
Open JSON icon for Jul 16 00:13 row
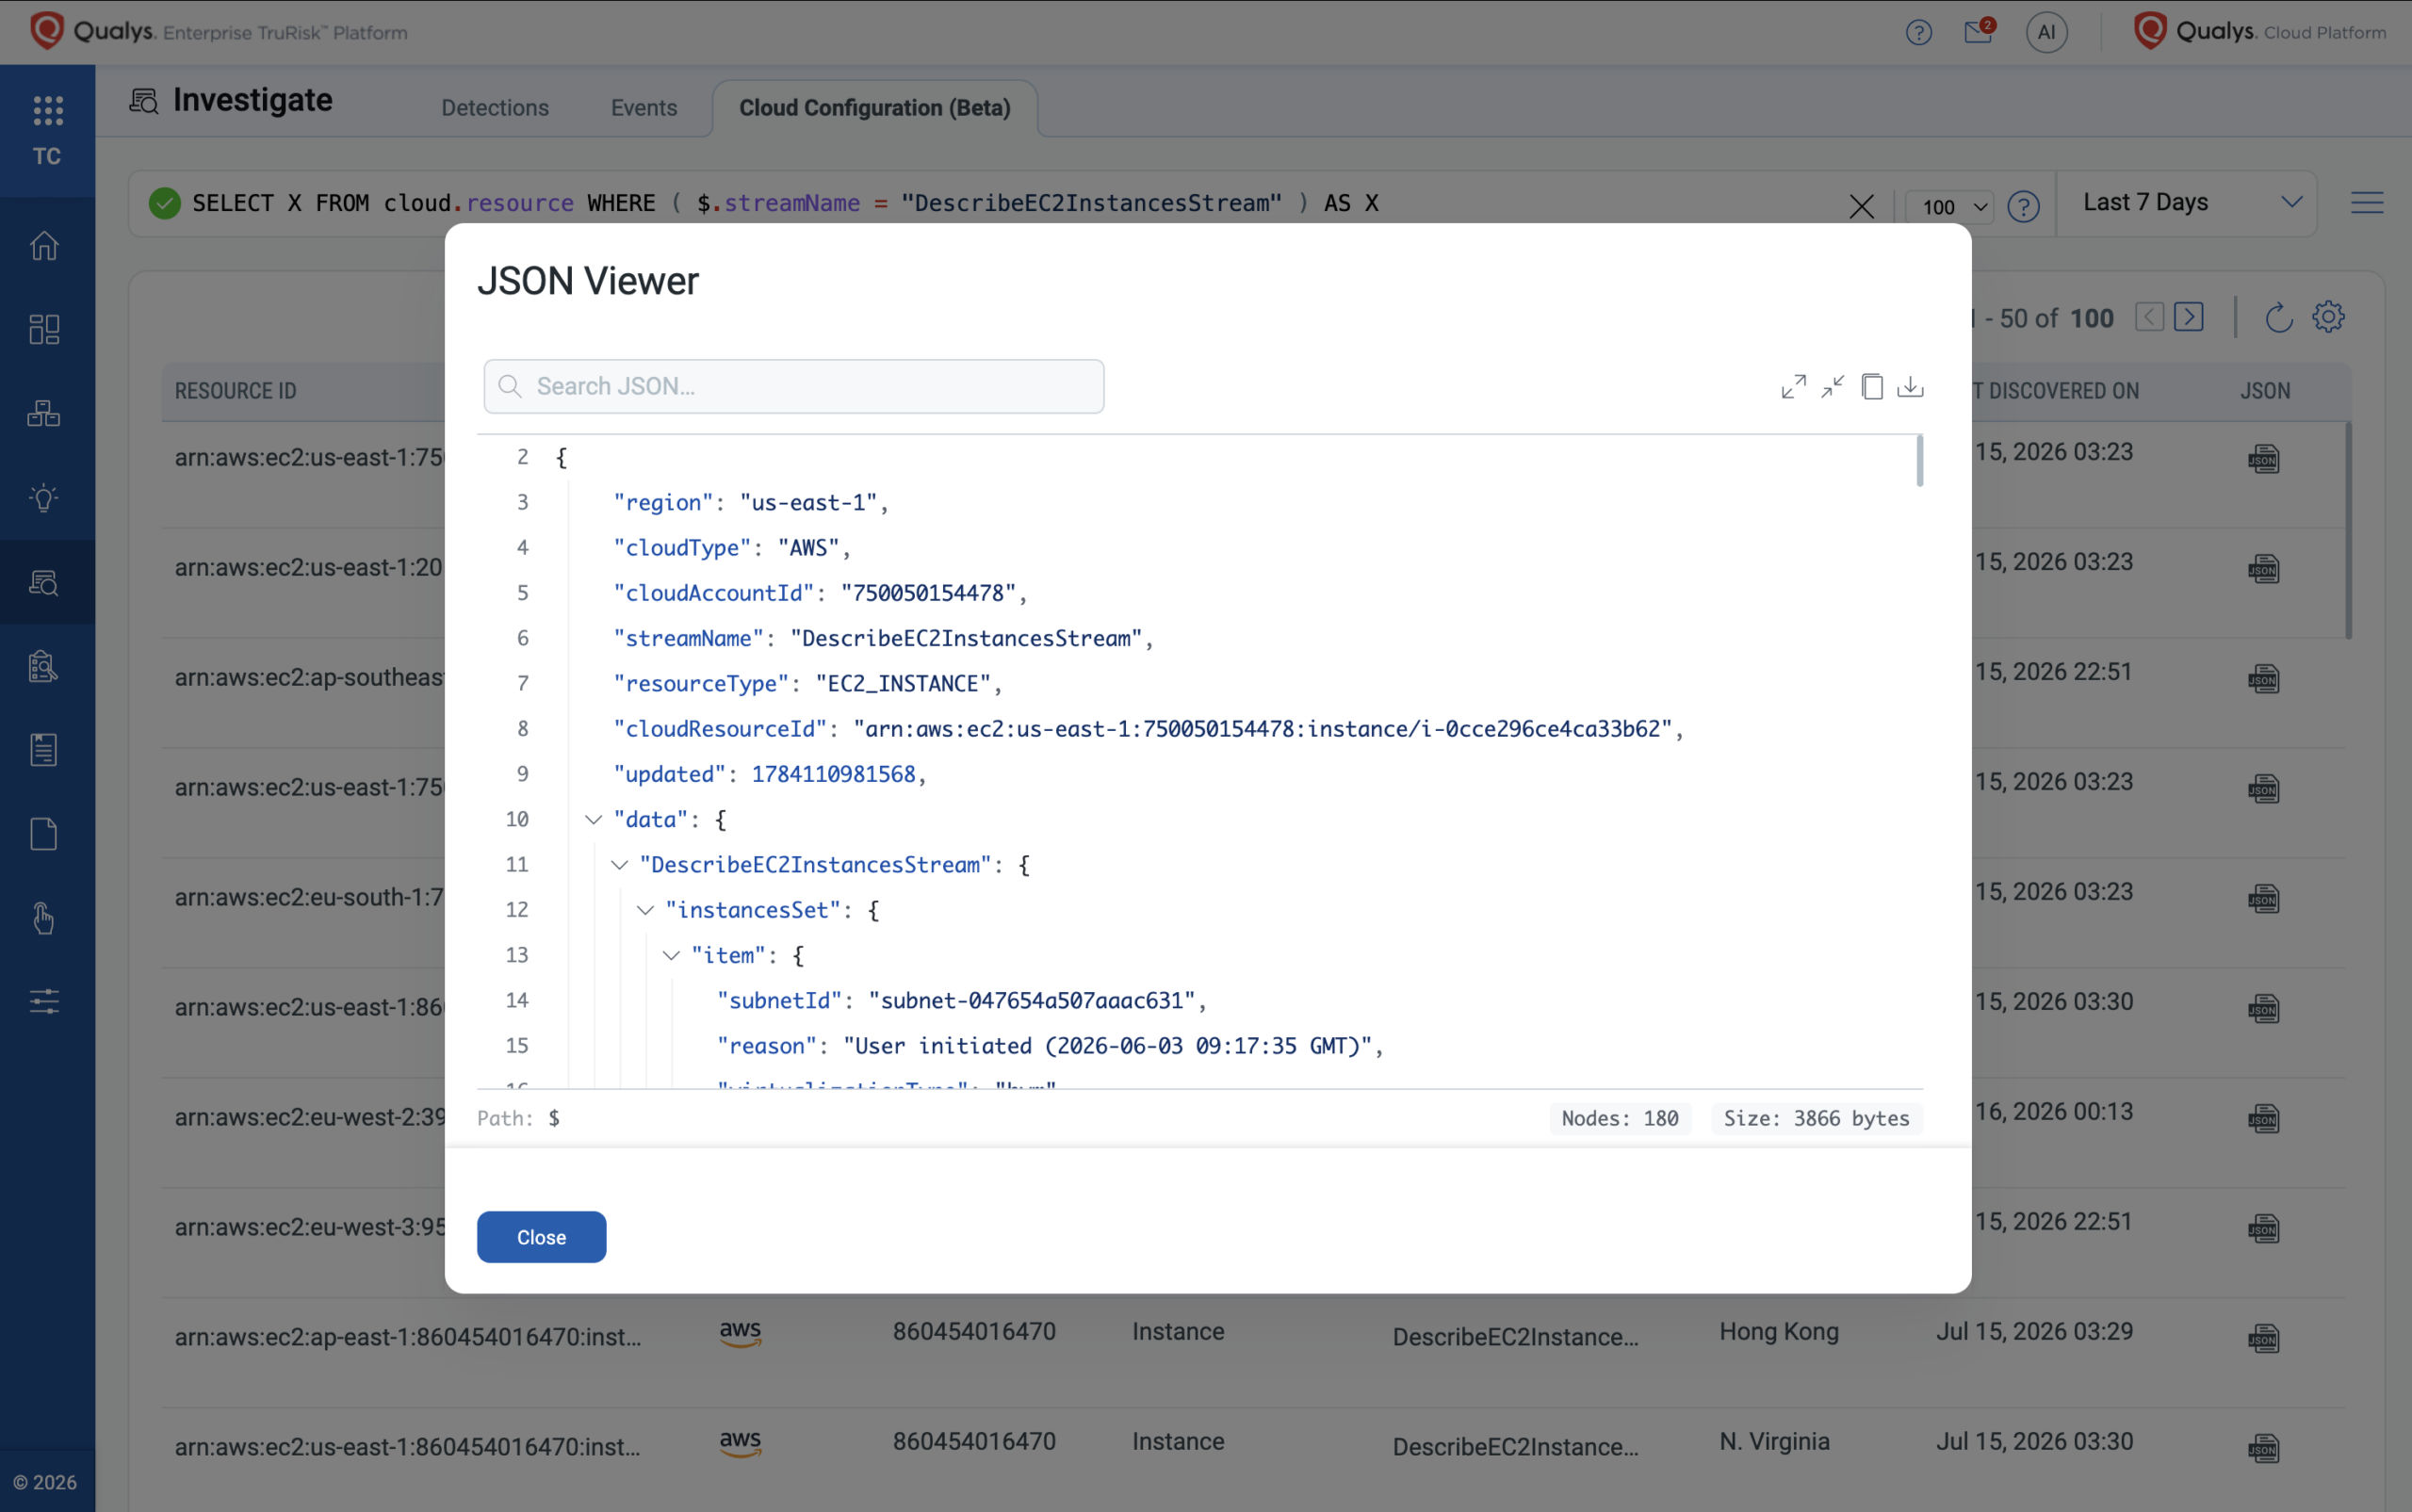pyautogui.click(x=2263, y=1119)
